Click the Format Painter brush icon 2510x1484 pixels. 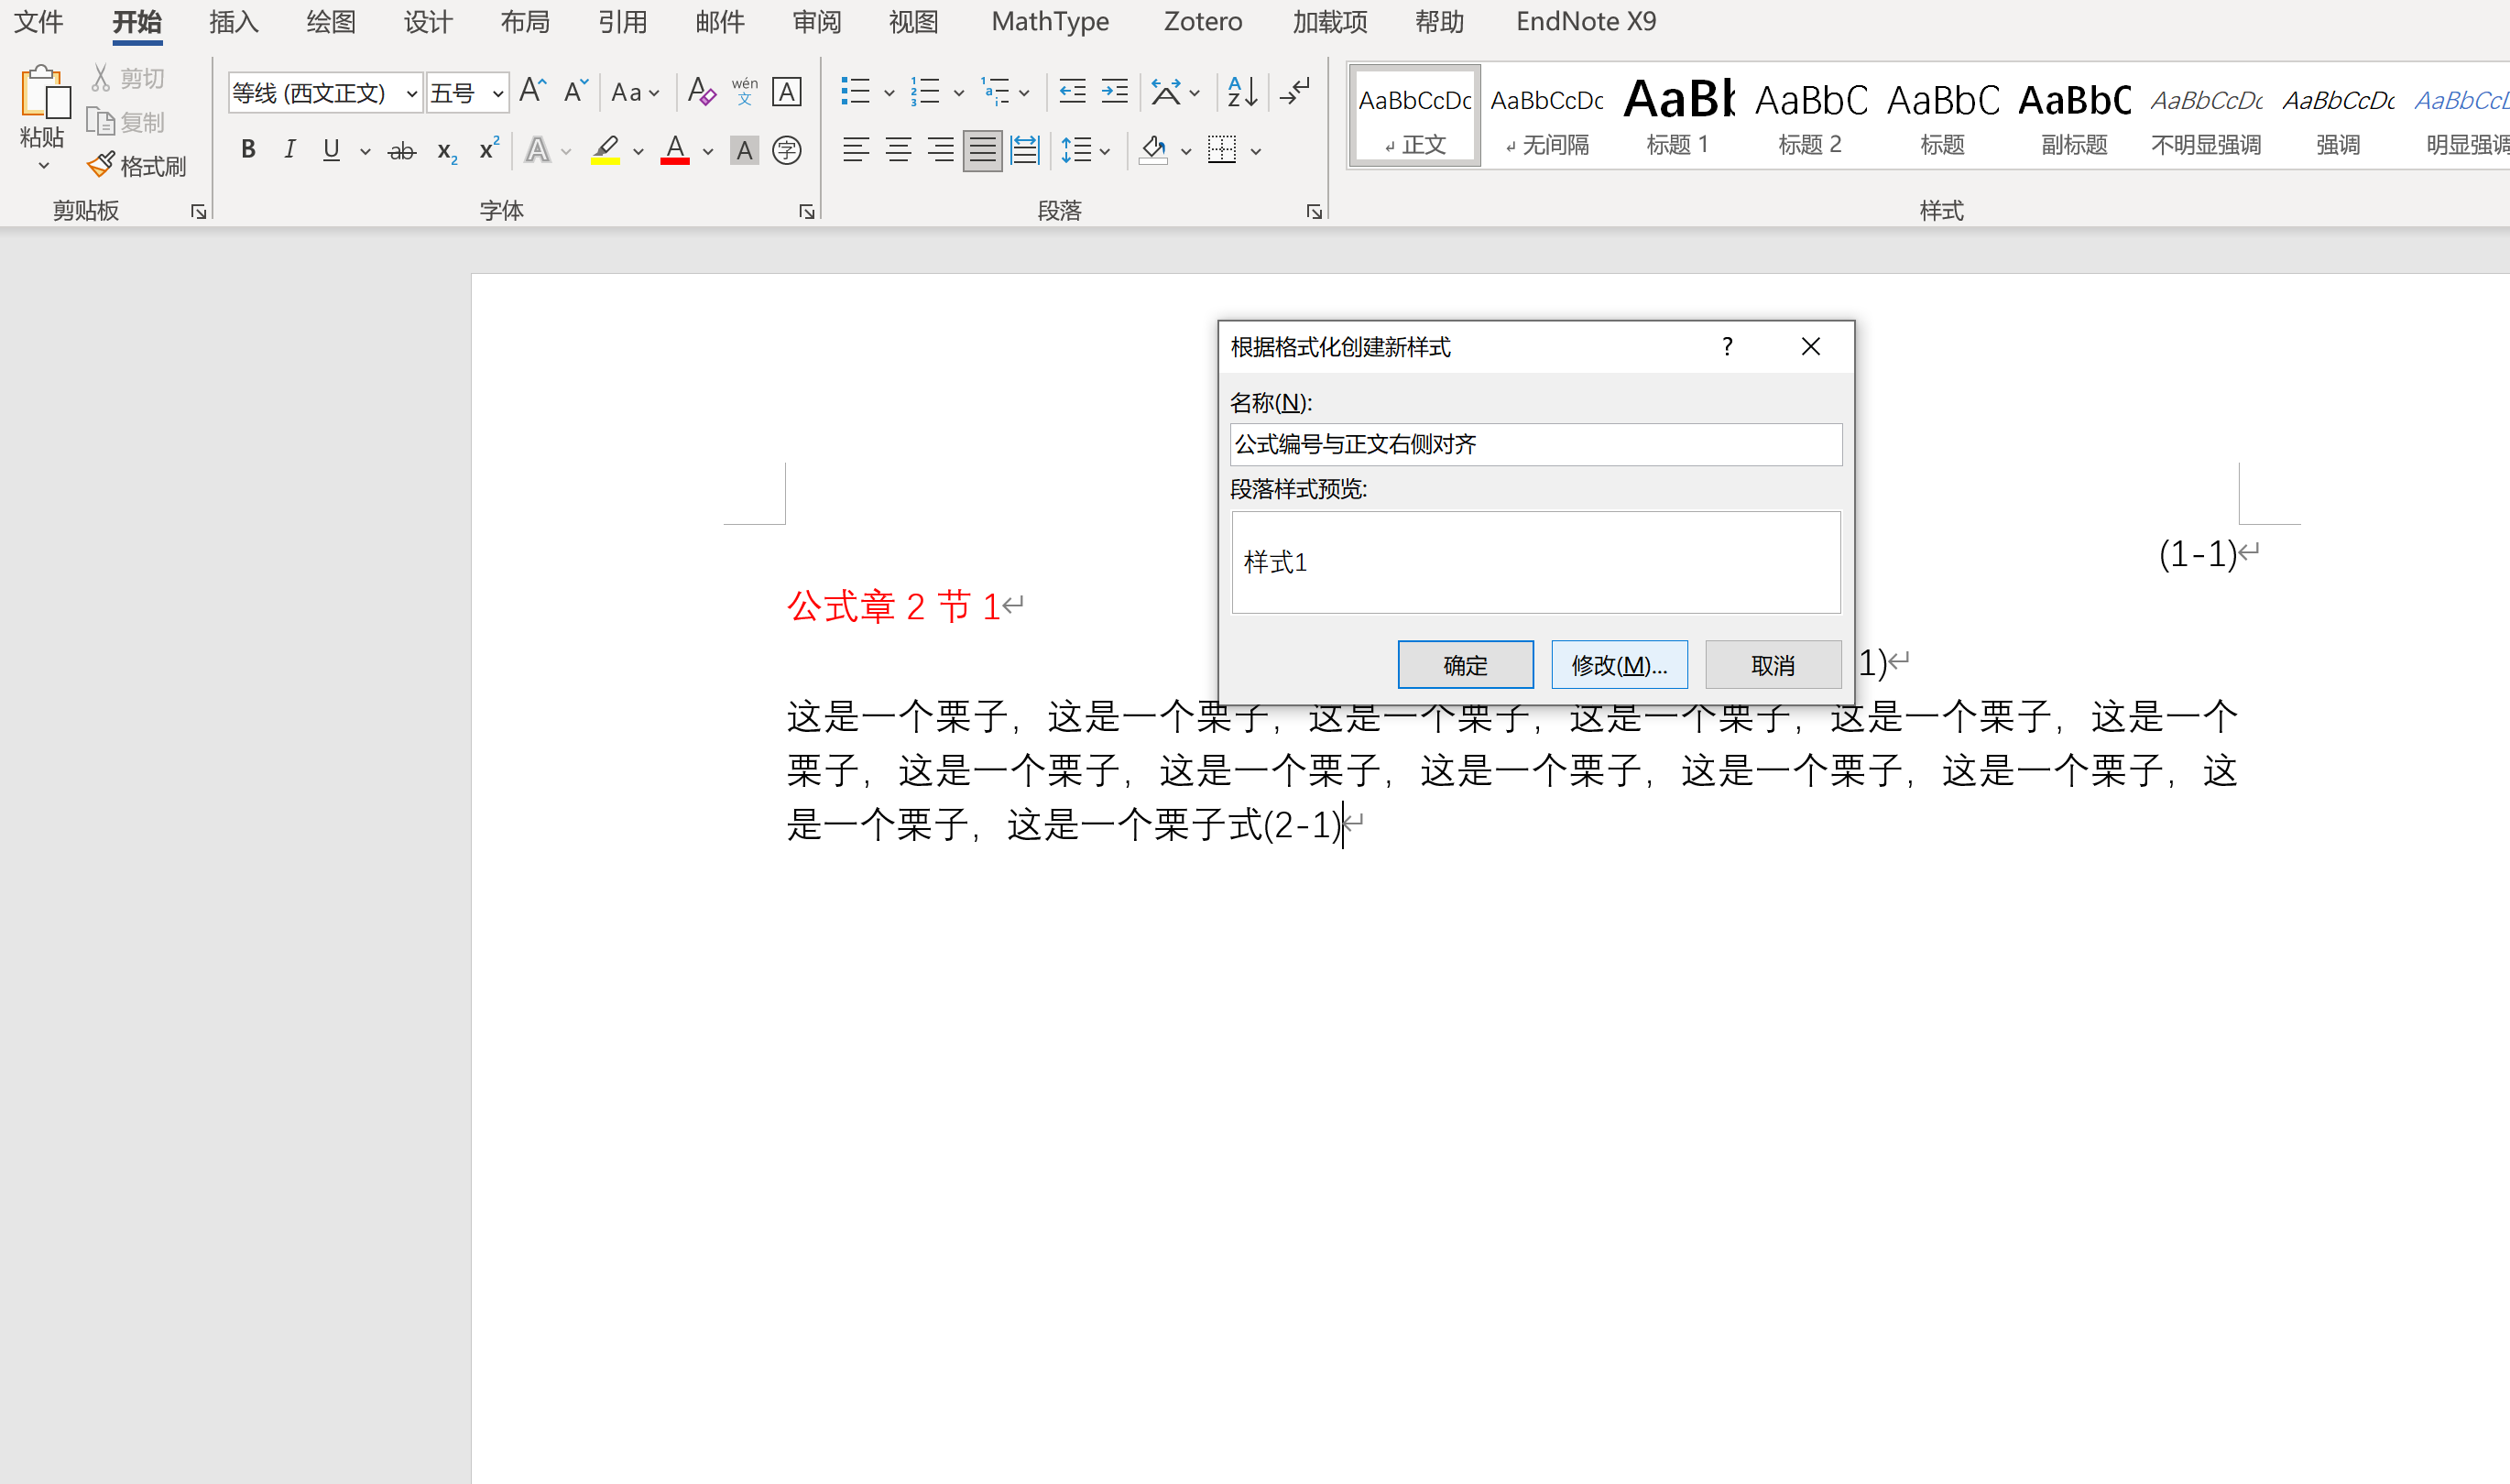100,165
